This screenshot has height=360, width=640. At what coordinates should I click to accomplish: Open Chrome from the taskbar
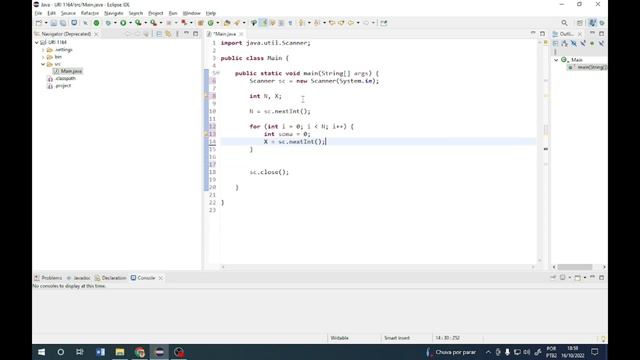coord(140,352)
